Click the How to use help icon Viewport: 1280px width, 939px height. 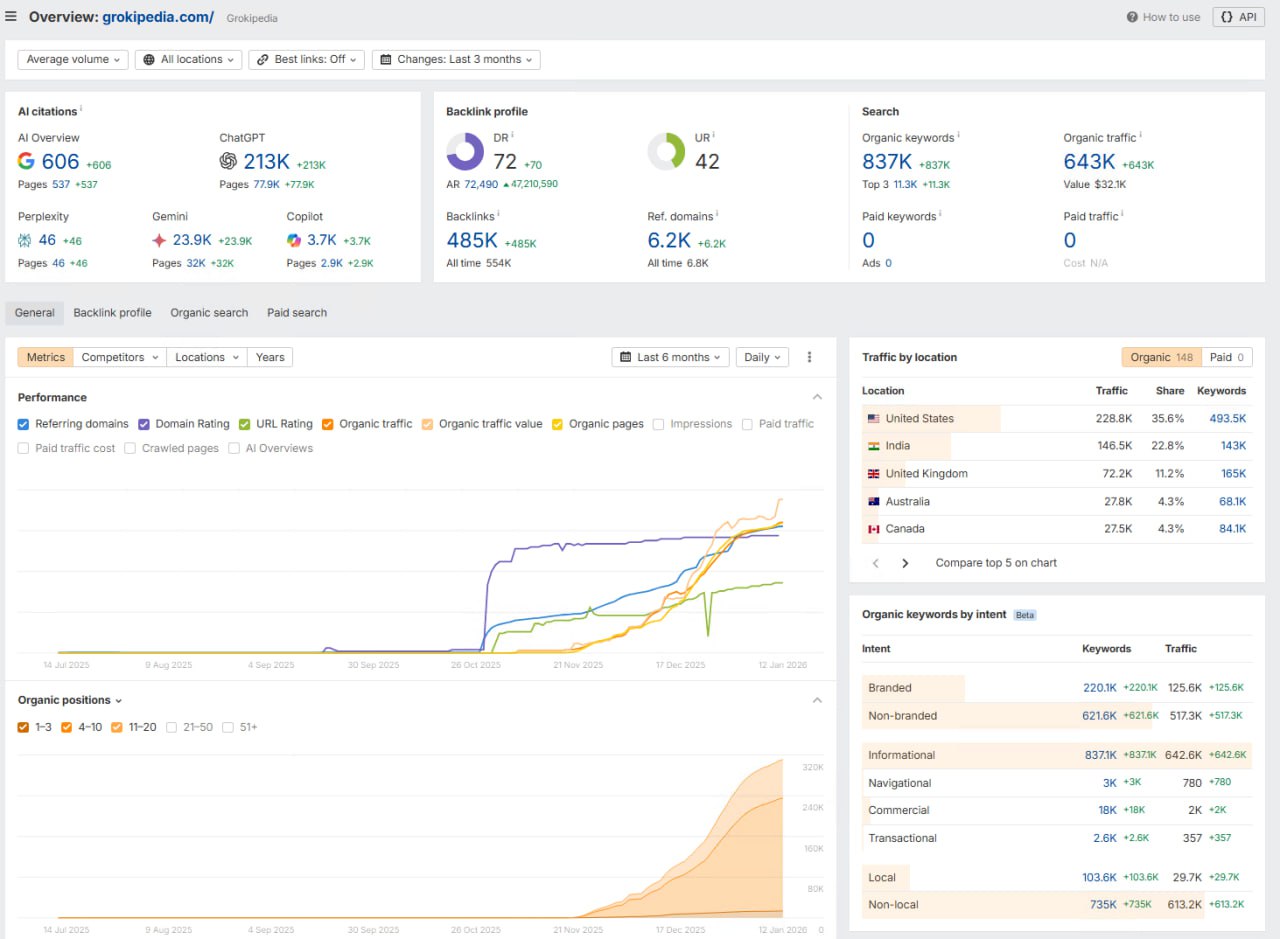pyautogui.click(x=1132, y=17)
